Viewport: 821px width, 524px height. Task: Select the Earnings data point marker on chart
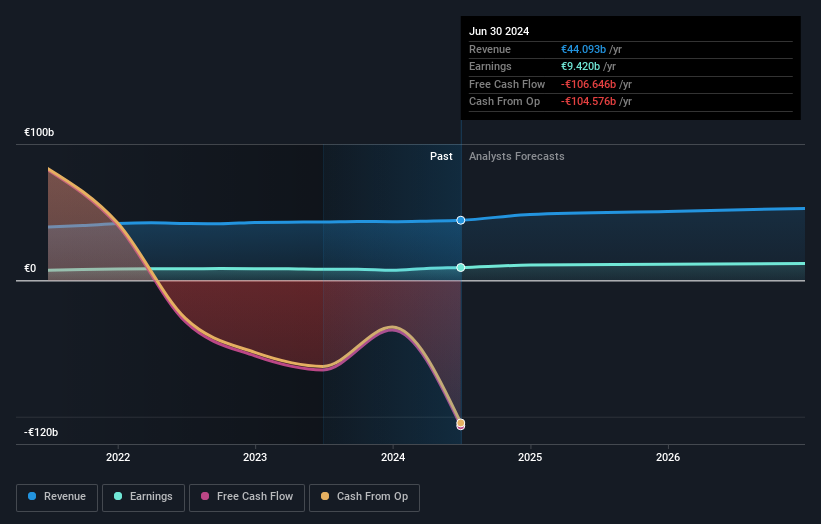(461, 267)
